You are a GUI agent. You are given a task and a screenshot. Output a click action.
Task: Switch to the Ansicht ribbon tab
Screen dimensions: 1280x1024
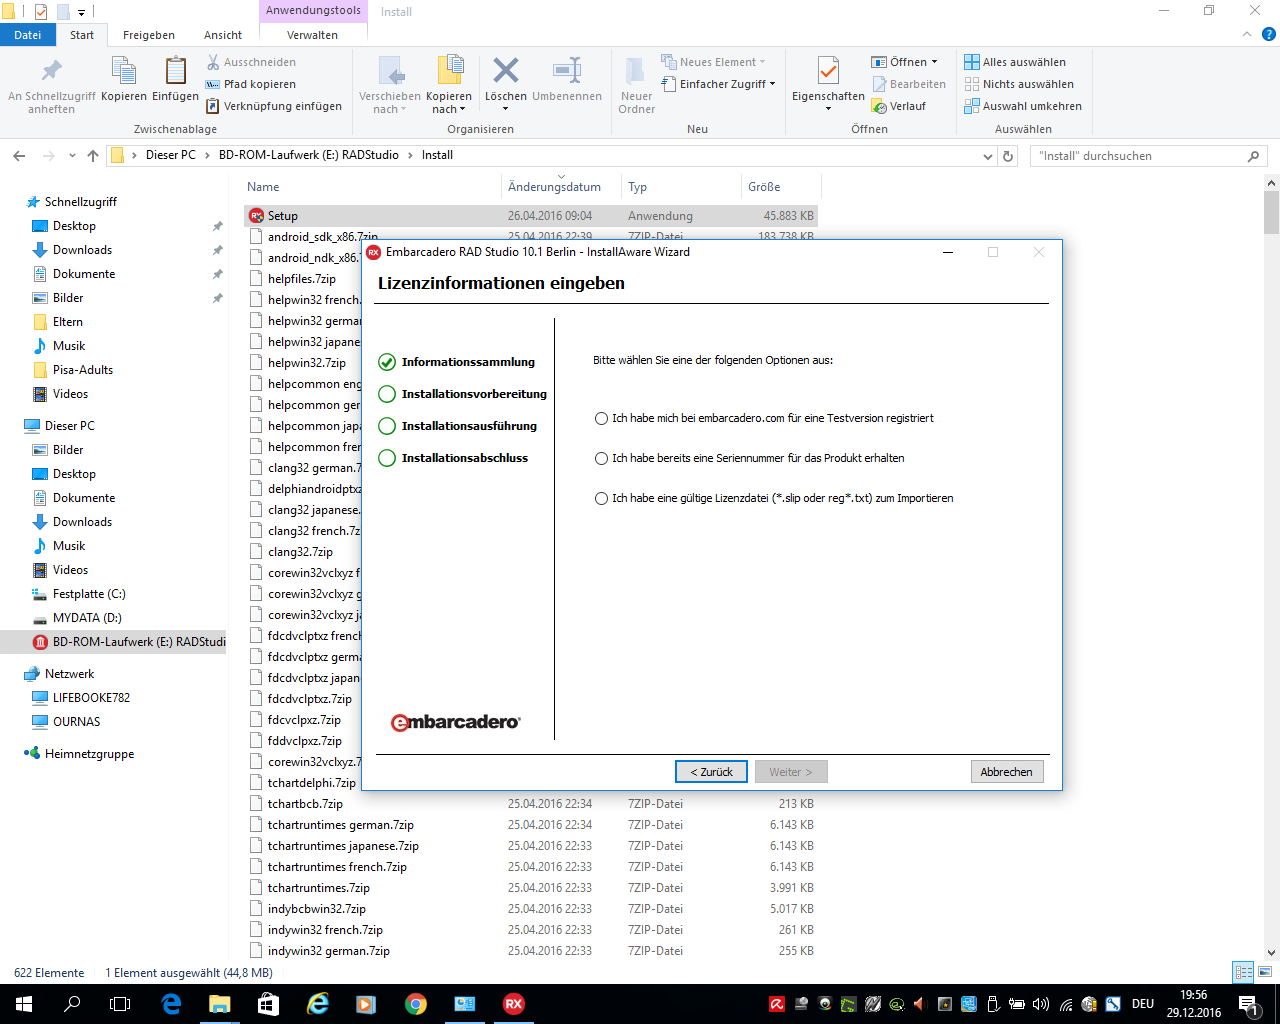click(223, 35)
